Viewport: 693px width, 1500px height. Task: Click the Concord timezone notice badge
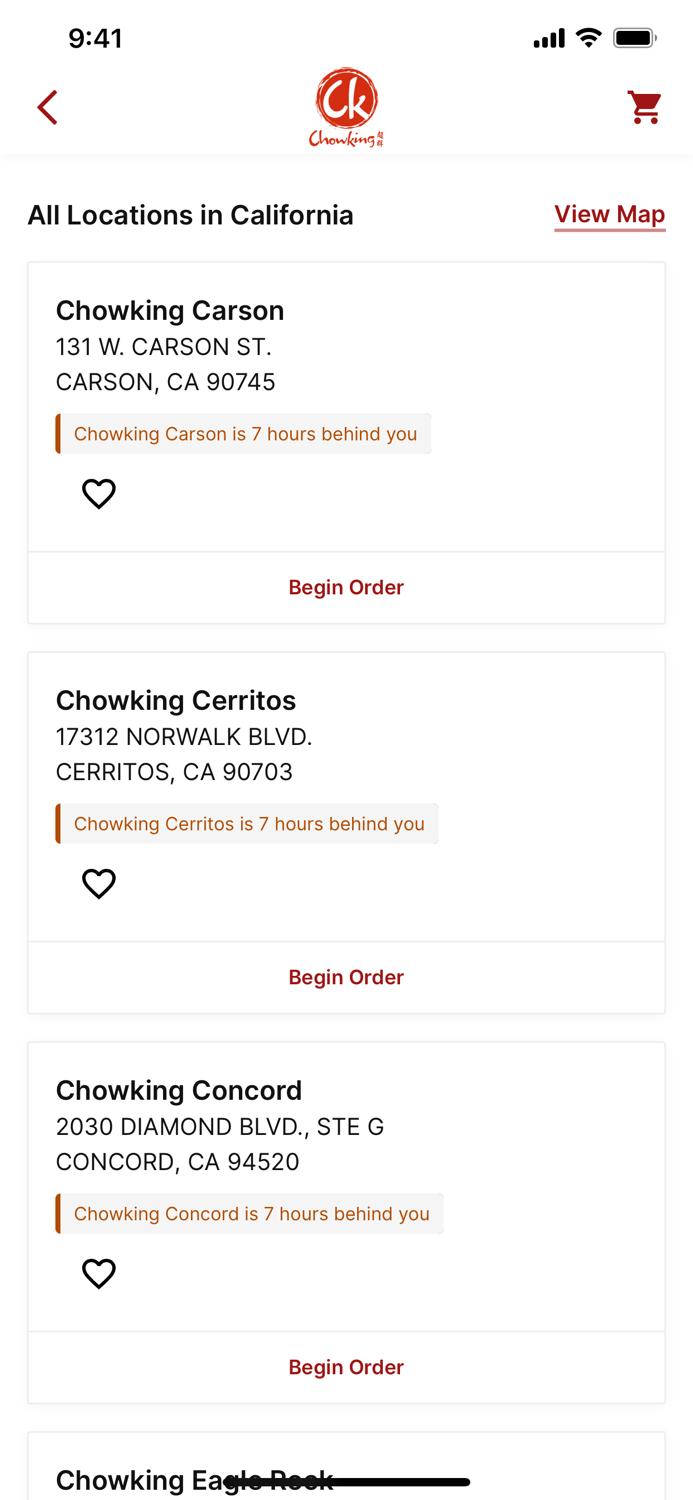[250, 1213]
